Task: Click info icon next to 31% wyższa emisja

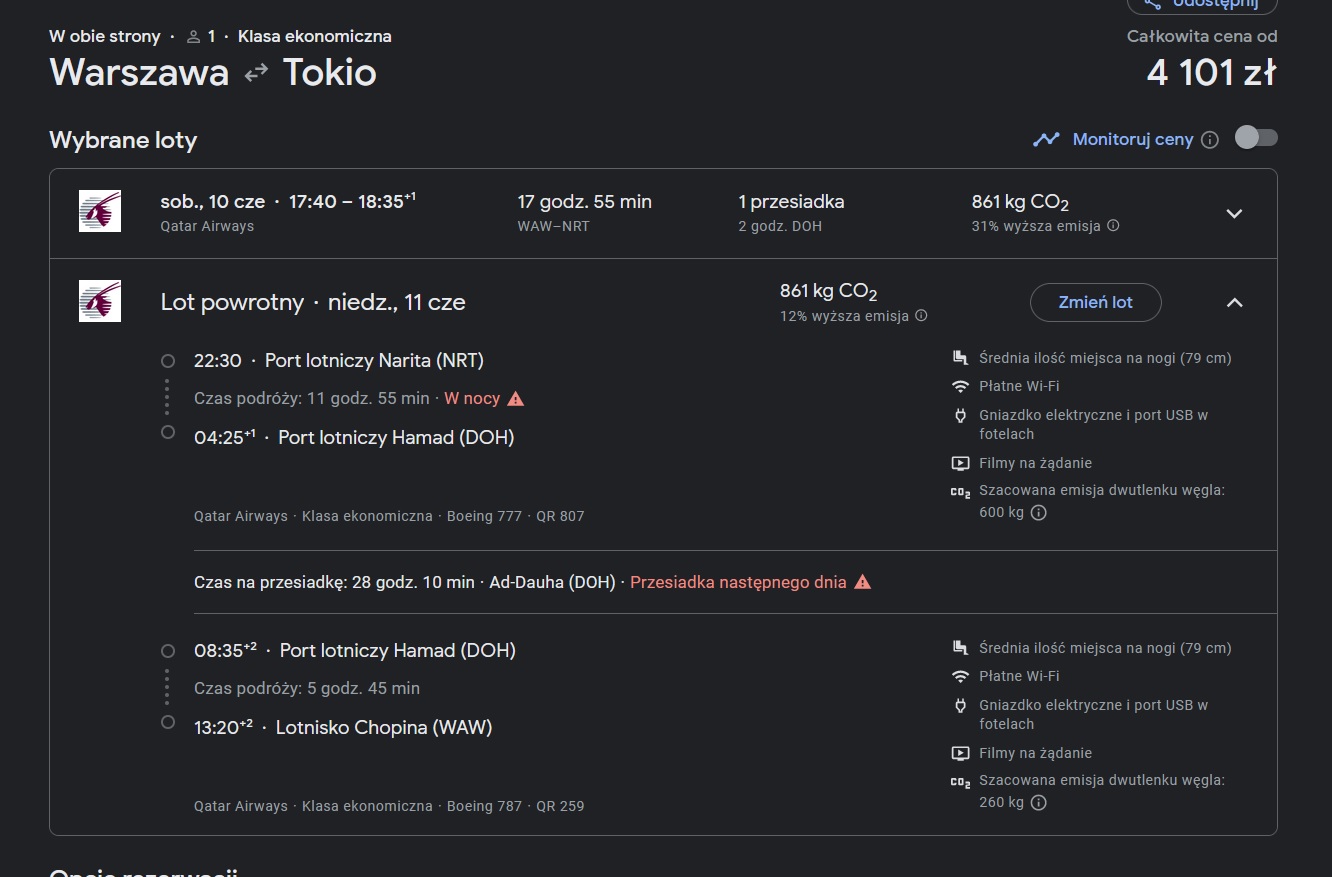Action: coord(1113,226)
